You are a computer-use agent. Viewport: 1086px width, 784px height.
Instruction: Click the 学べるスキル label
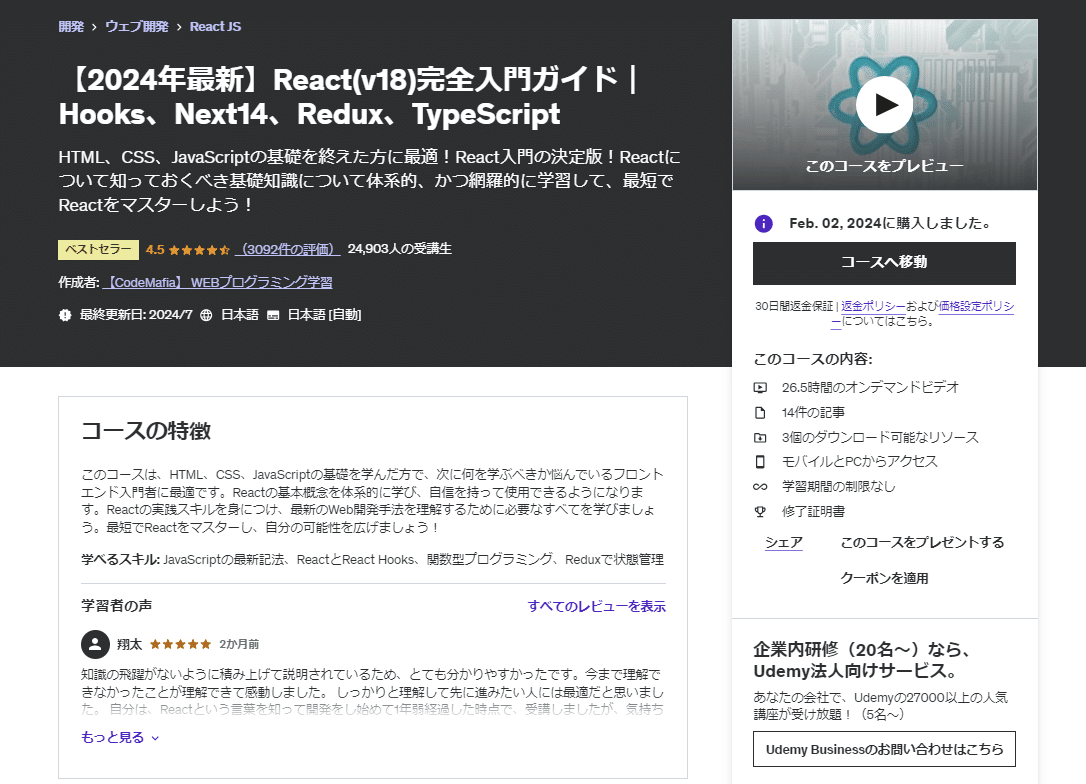(121, 560)
